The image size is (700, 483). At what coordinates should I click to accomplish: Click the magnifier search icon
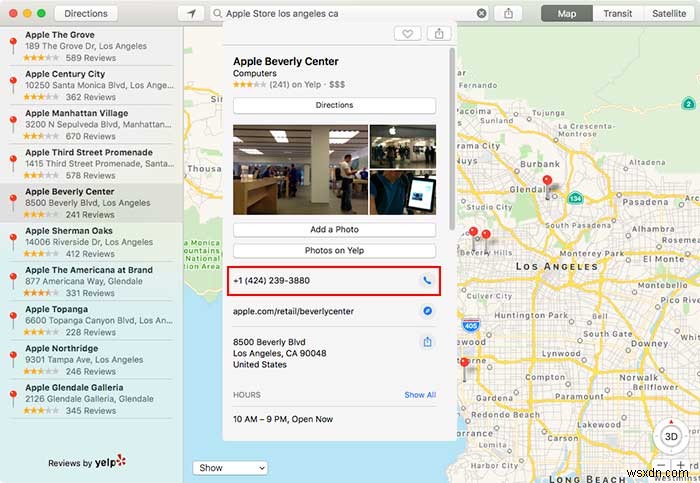(217, 13)
